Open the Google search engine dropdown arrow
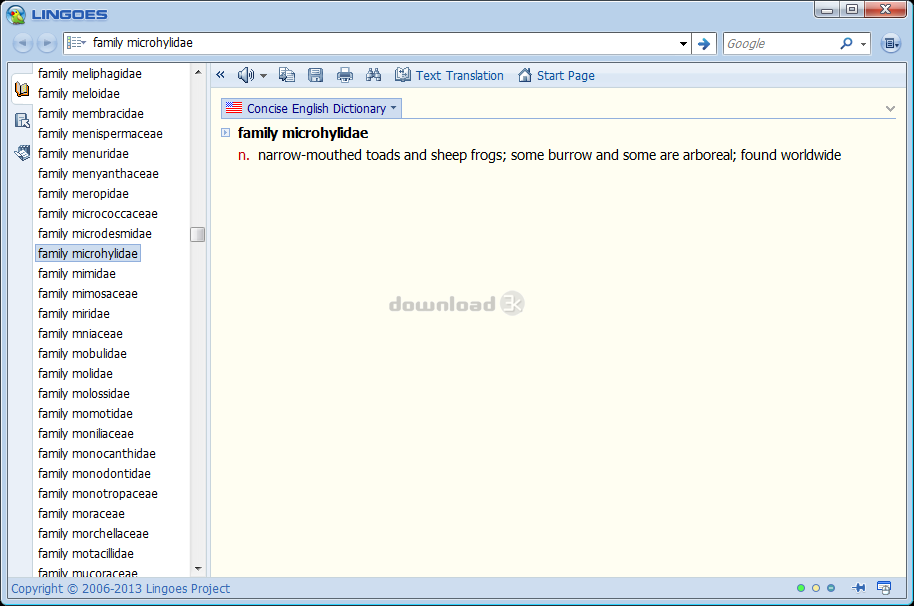This screenshot has height=606, width=914. point(863,44)
